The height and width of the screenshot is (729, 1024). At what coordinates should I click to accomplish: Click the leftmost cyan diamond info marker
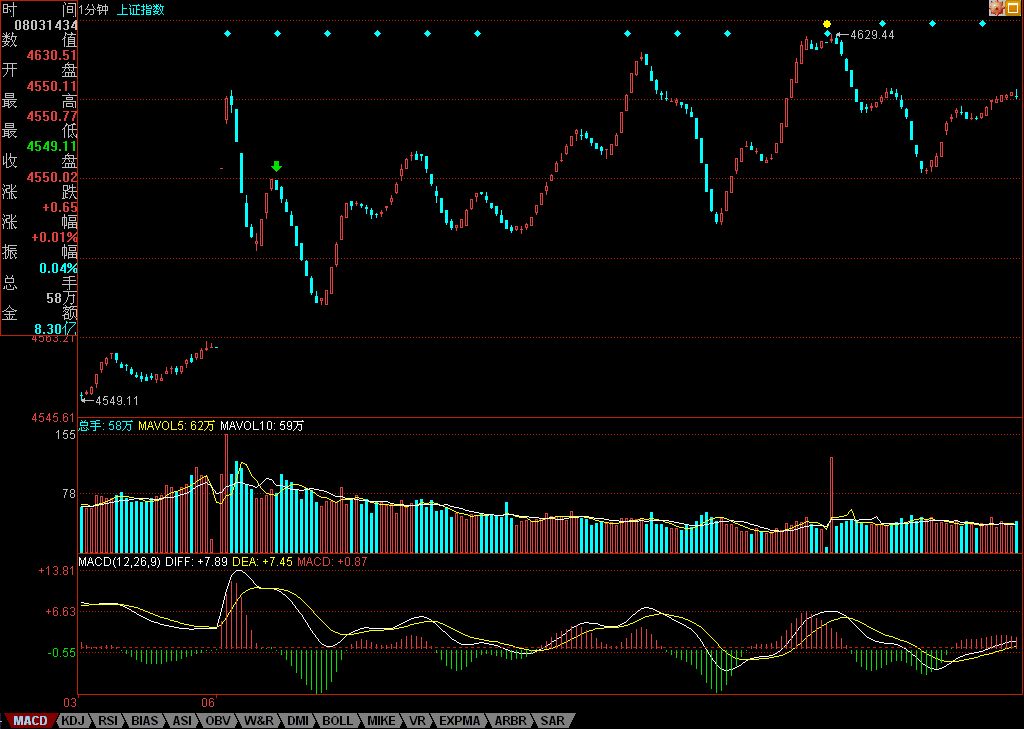click(x=227, y=34)
